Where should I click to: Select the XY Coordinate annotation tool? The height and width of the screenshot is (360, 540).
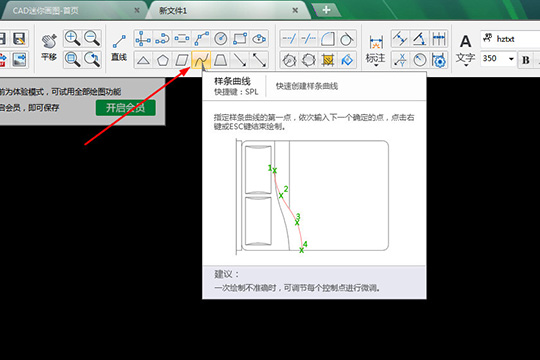click(x=400, y=60)
